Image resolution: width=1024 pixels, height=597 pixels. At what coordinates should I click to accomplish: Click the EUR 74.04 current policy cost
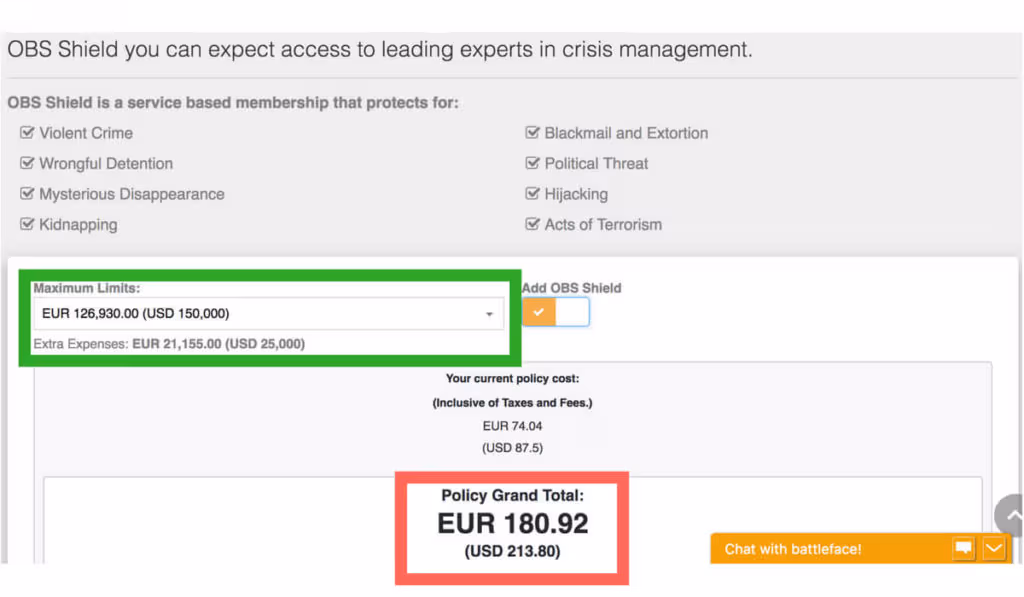[x=513, y=426]
